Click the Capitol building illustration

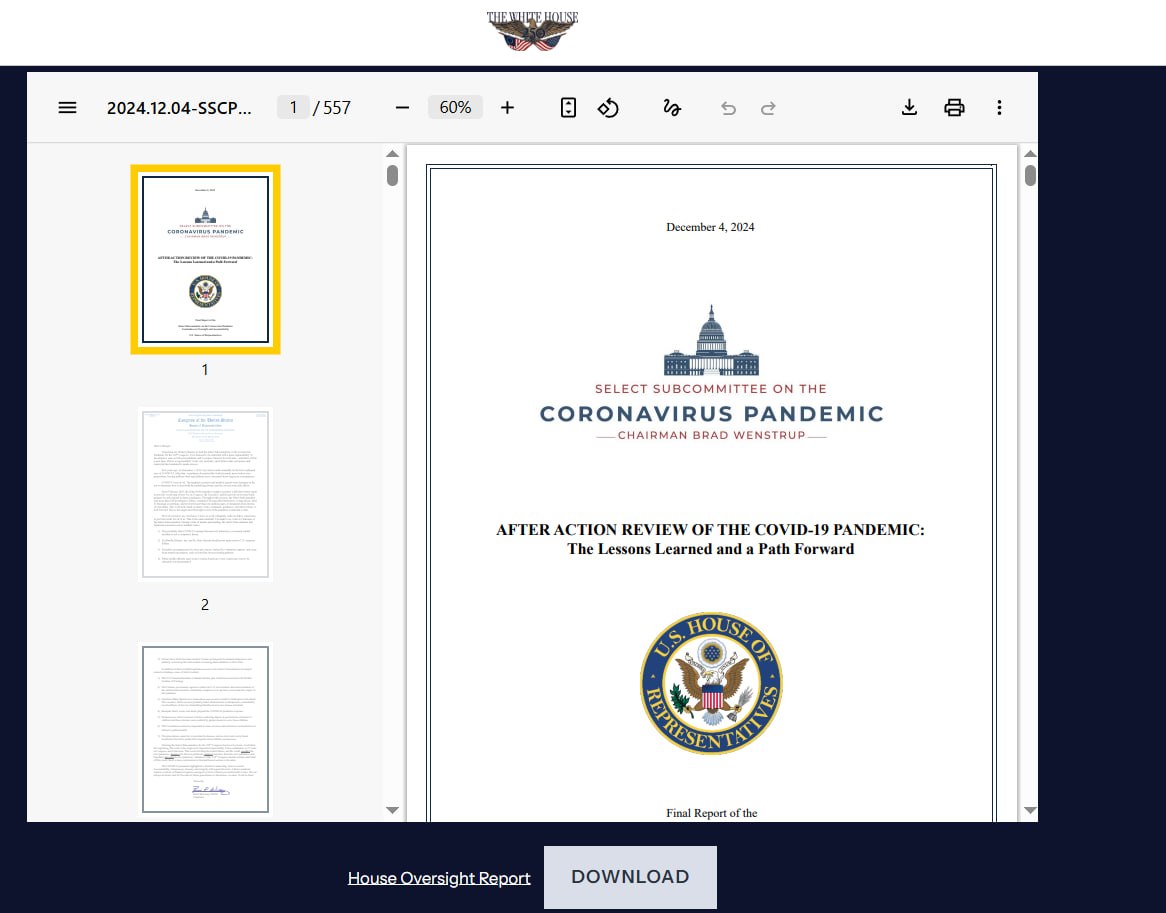711,340
